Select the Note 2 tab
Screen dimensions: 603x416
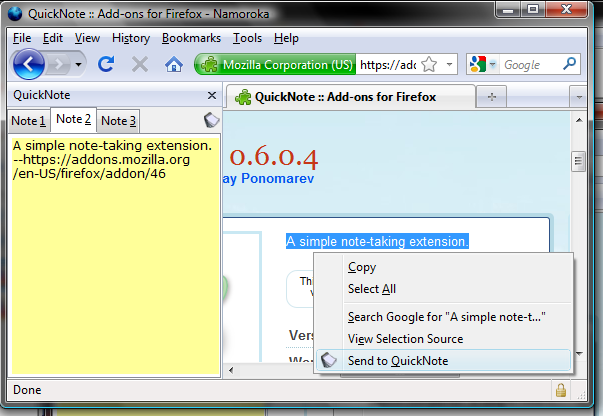[73, 119]
